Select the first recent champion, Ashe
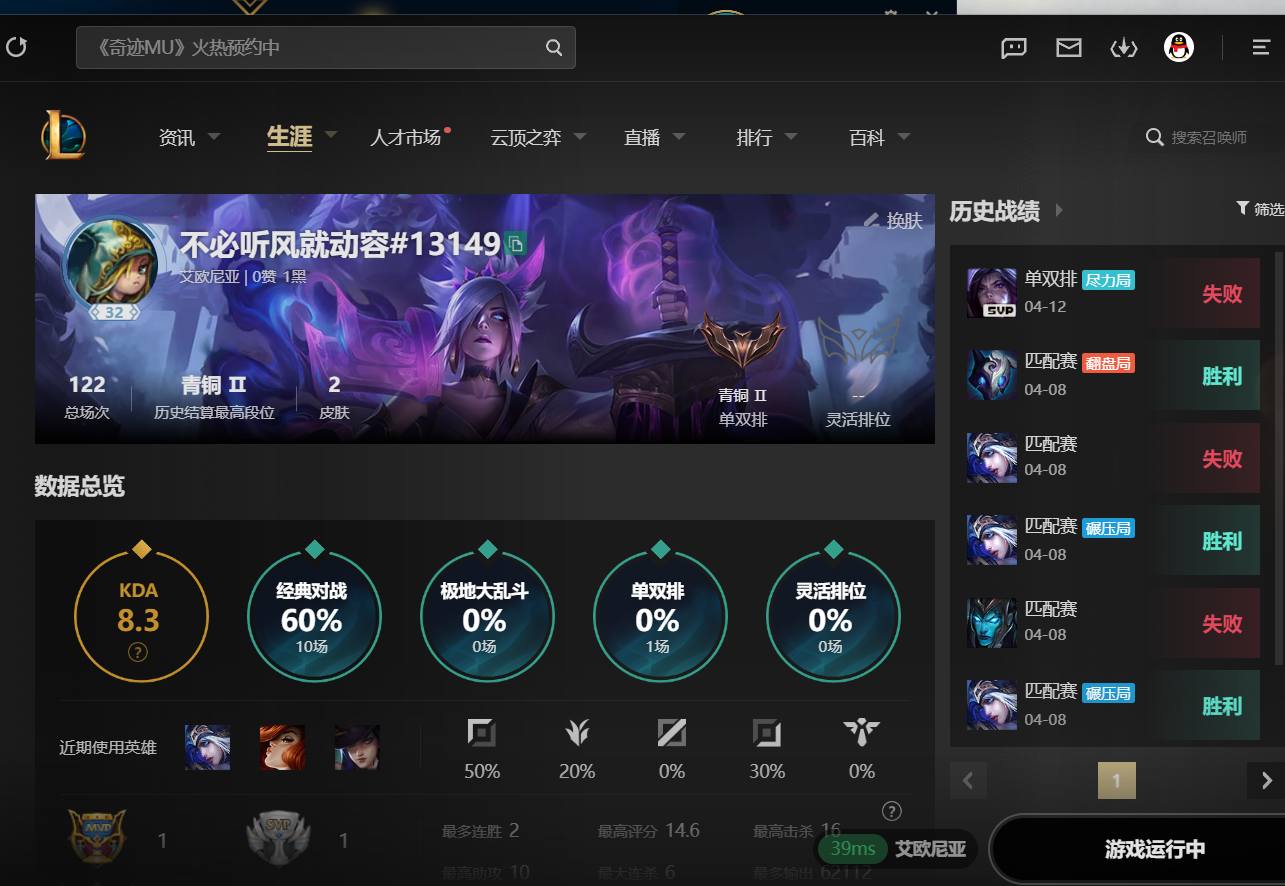 coord(208,747)
